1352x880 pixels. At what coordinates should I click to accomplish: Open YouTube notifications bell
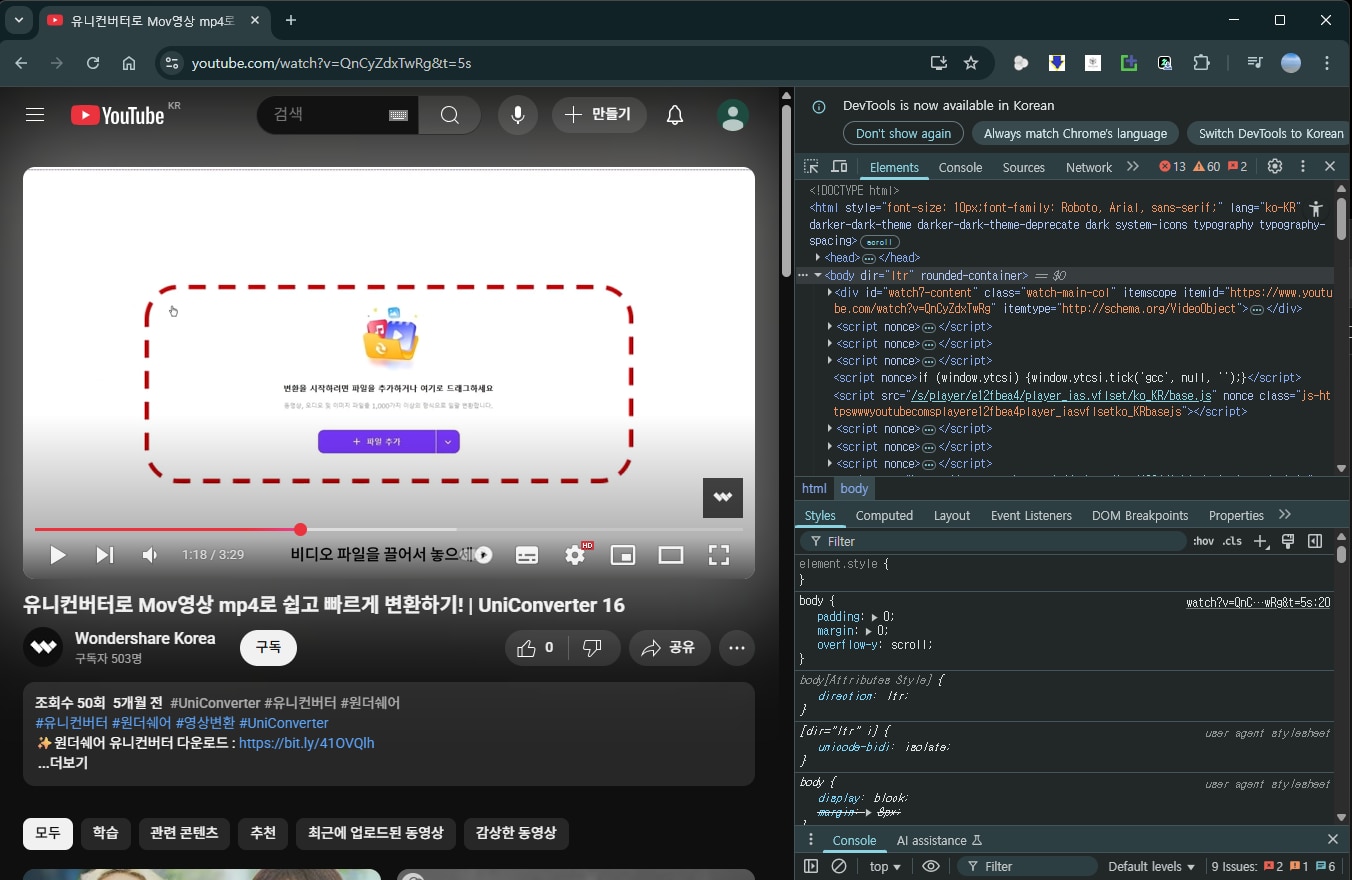pyautogui.click(x=675, y=115)
